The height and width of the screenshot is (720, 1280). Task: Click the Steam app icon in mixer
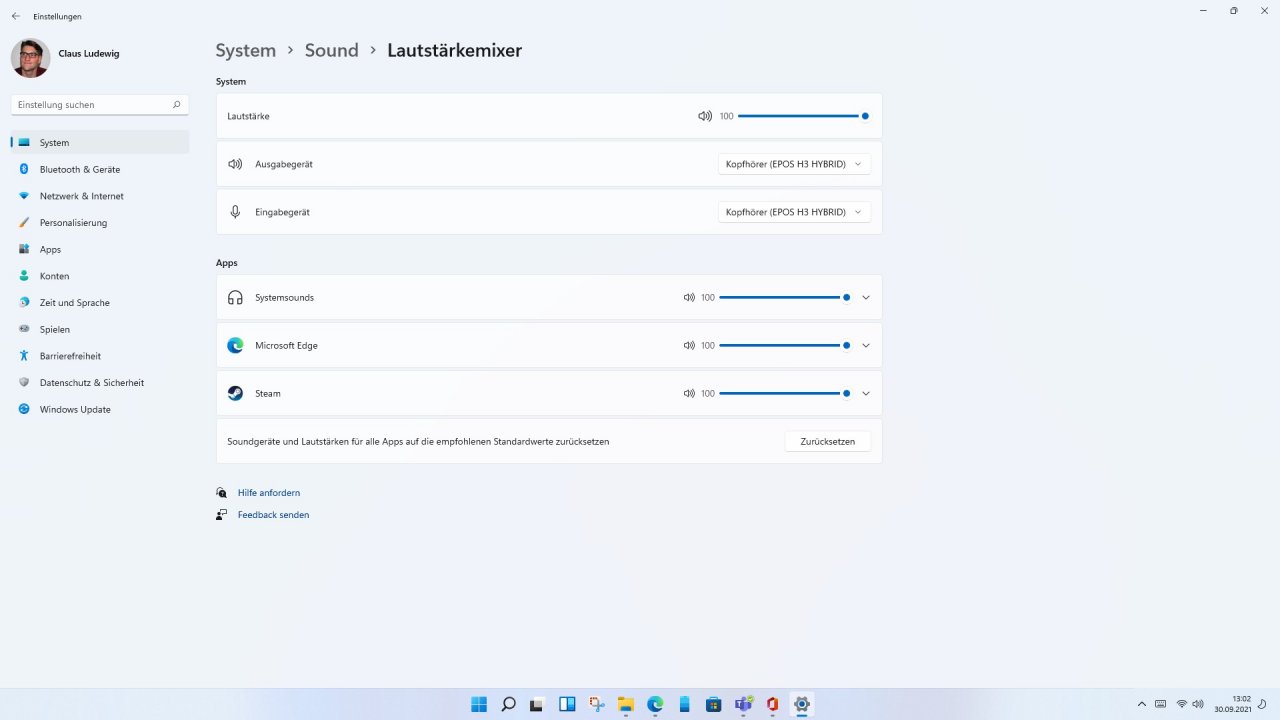point(235,394)
